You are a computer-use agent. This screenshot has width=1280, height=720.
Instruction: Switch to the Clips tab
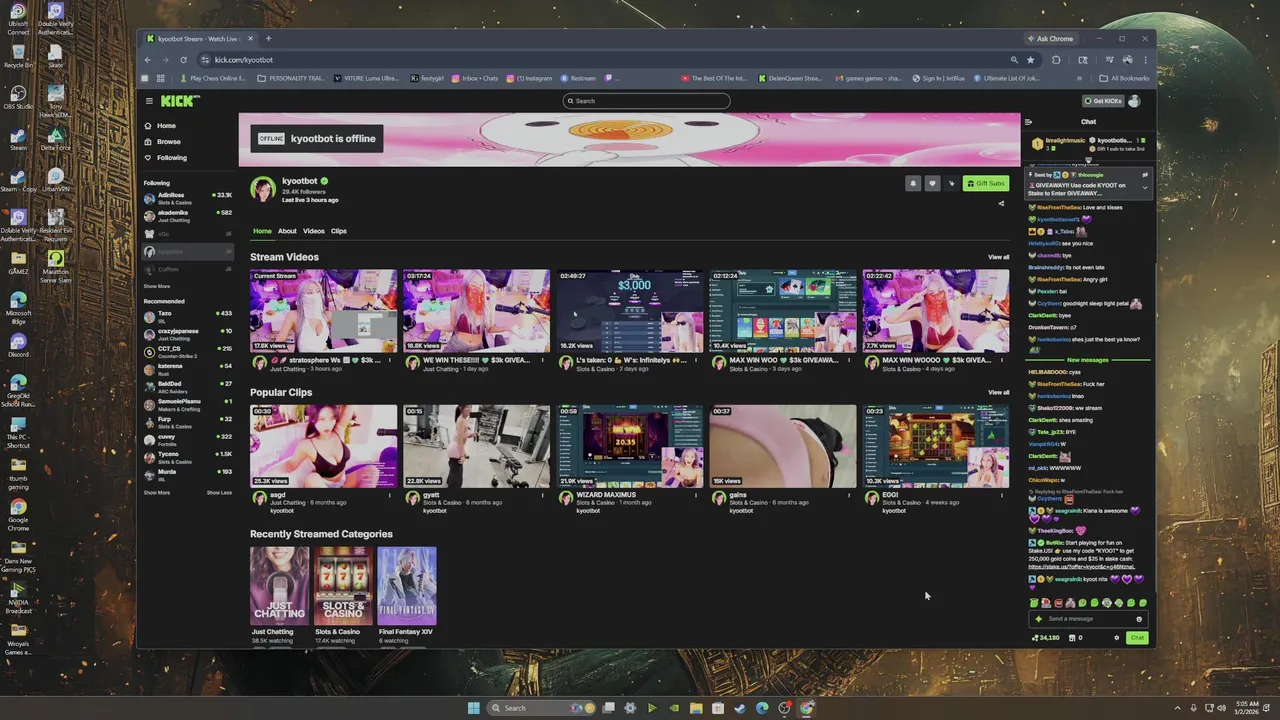click(x=339, y=231)
